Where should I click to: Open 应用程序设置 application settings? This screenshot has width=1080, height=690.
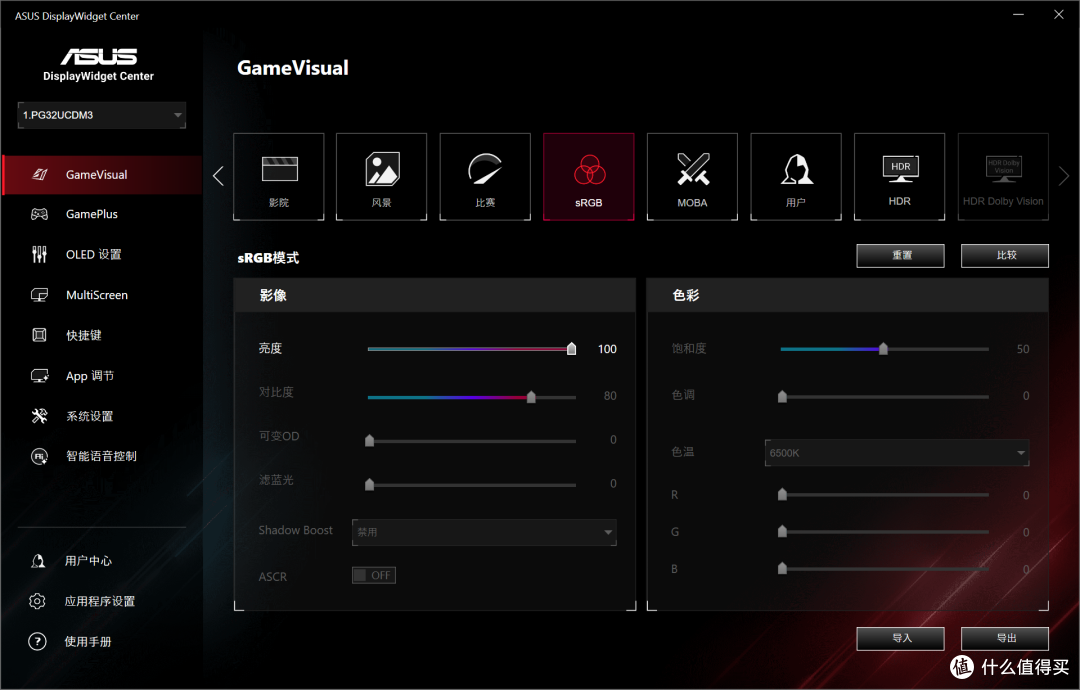(102, 601)
